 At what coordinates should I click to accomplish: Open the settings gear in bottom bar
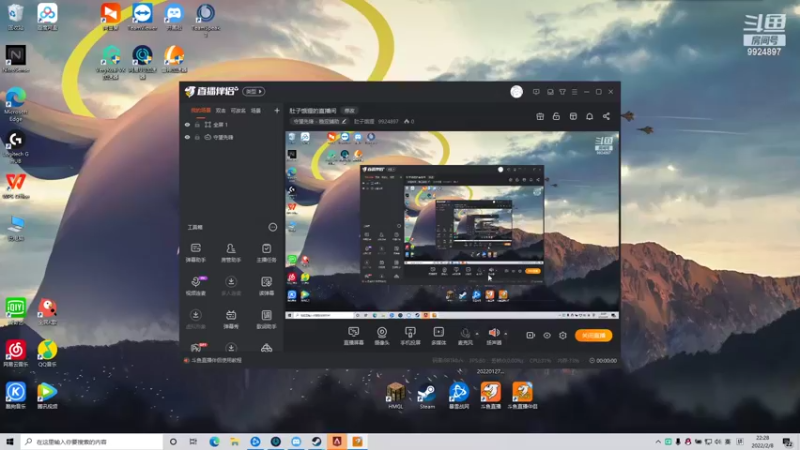tap(563, 335)
